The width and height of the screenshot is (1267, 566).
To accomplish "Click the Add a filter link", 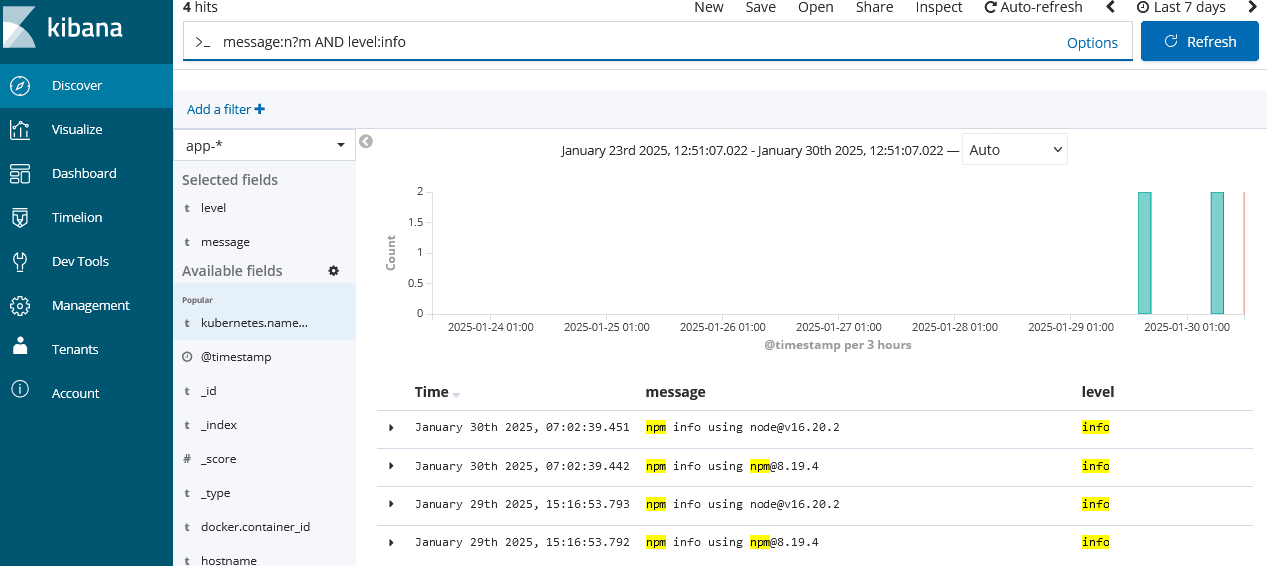I will (226, 110).
